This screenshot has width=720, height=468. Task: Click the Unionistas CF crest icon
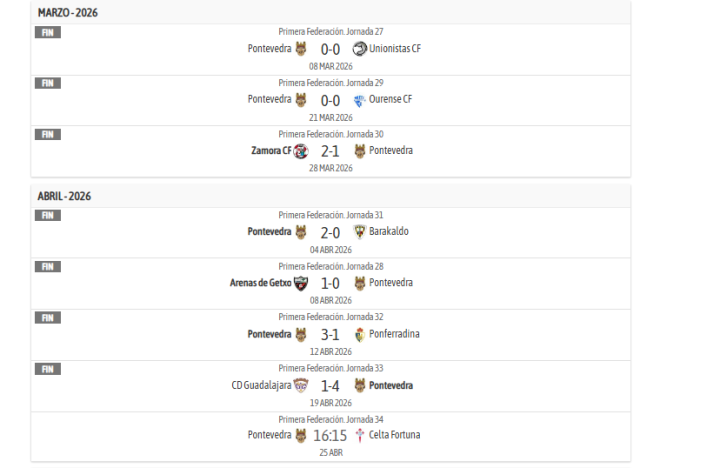[360, 48]
